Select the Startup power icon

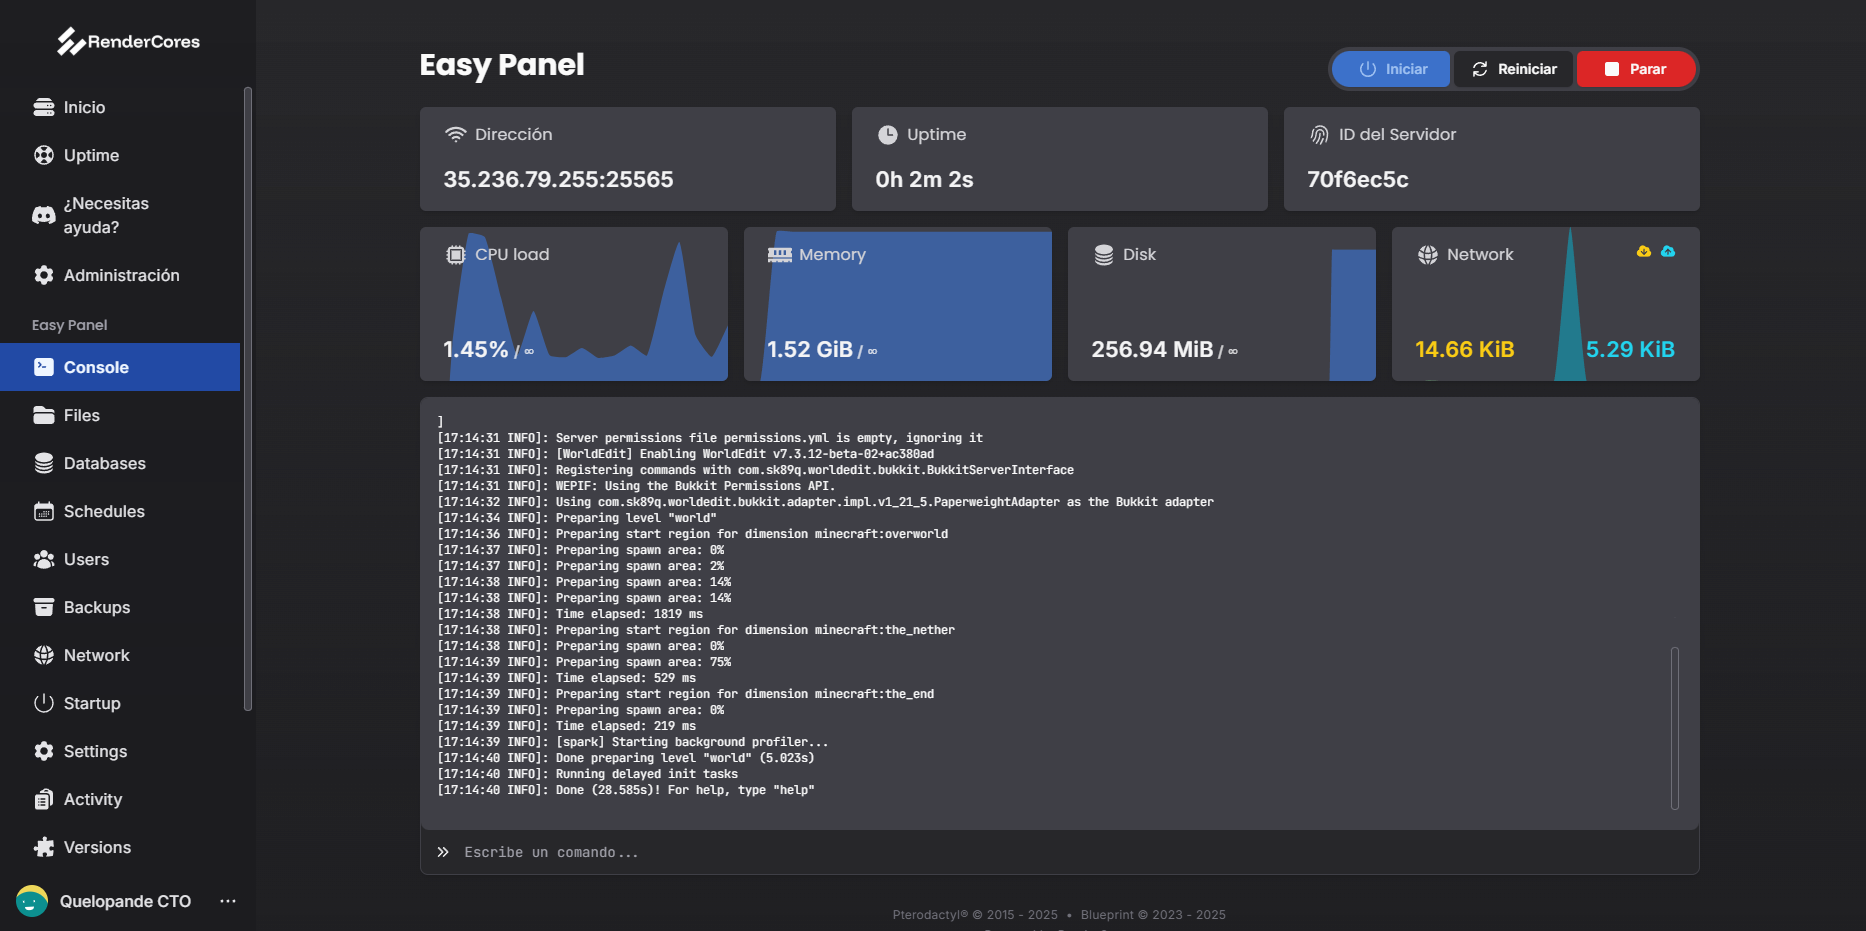tap(44, 703)
